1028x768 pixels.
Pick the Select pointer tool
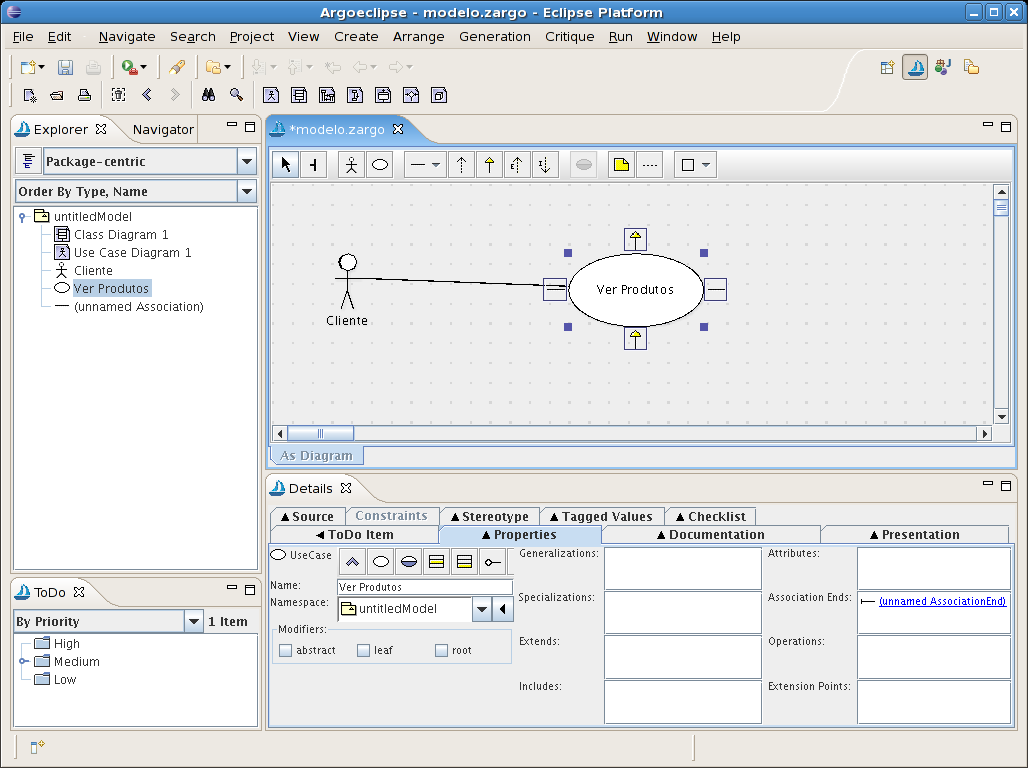pos(284,163)
